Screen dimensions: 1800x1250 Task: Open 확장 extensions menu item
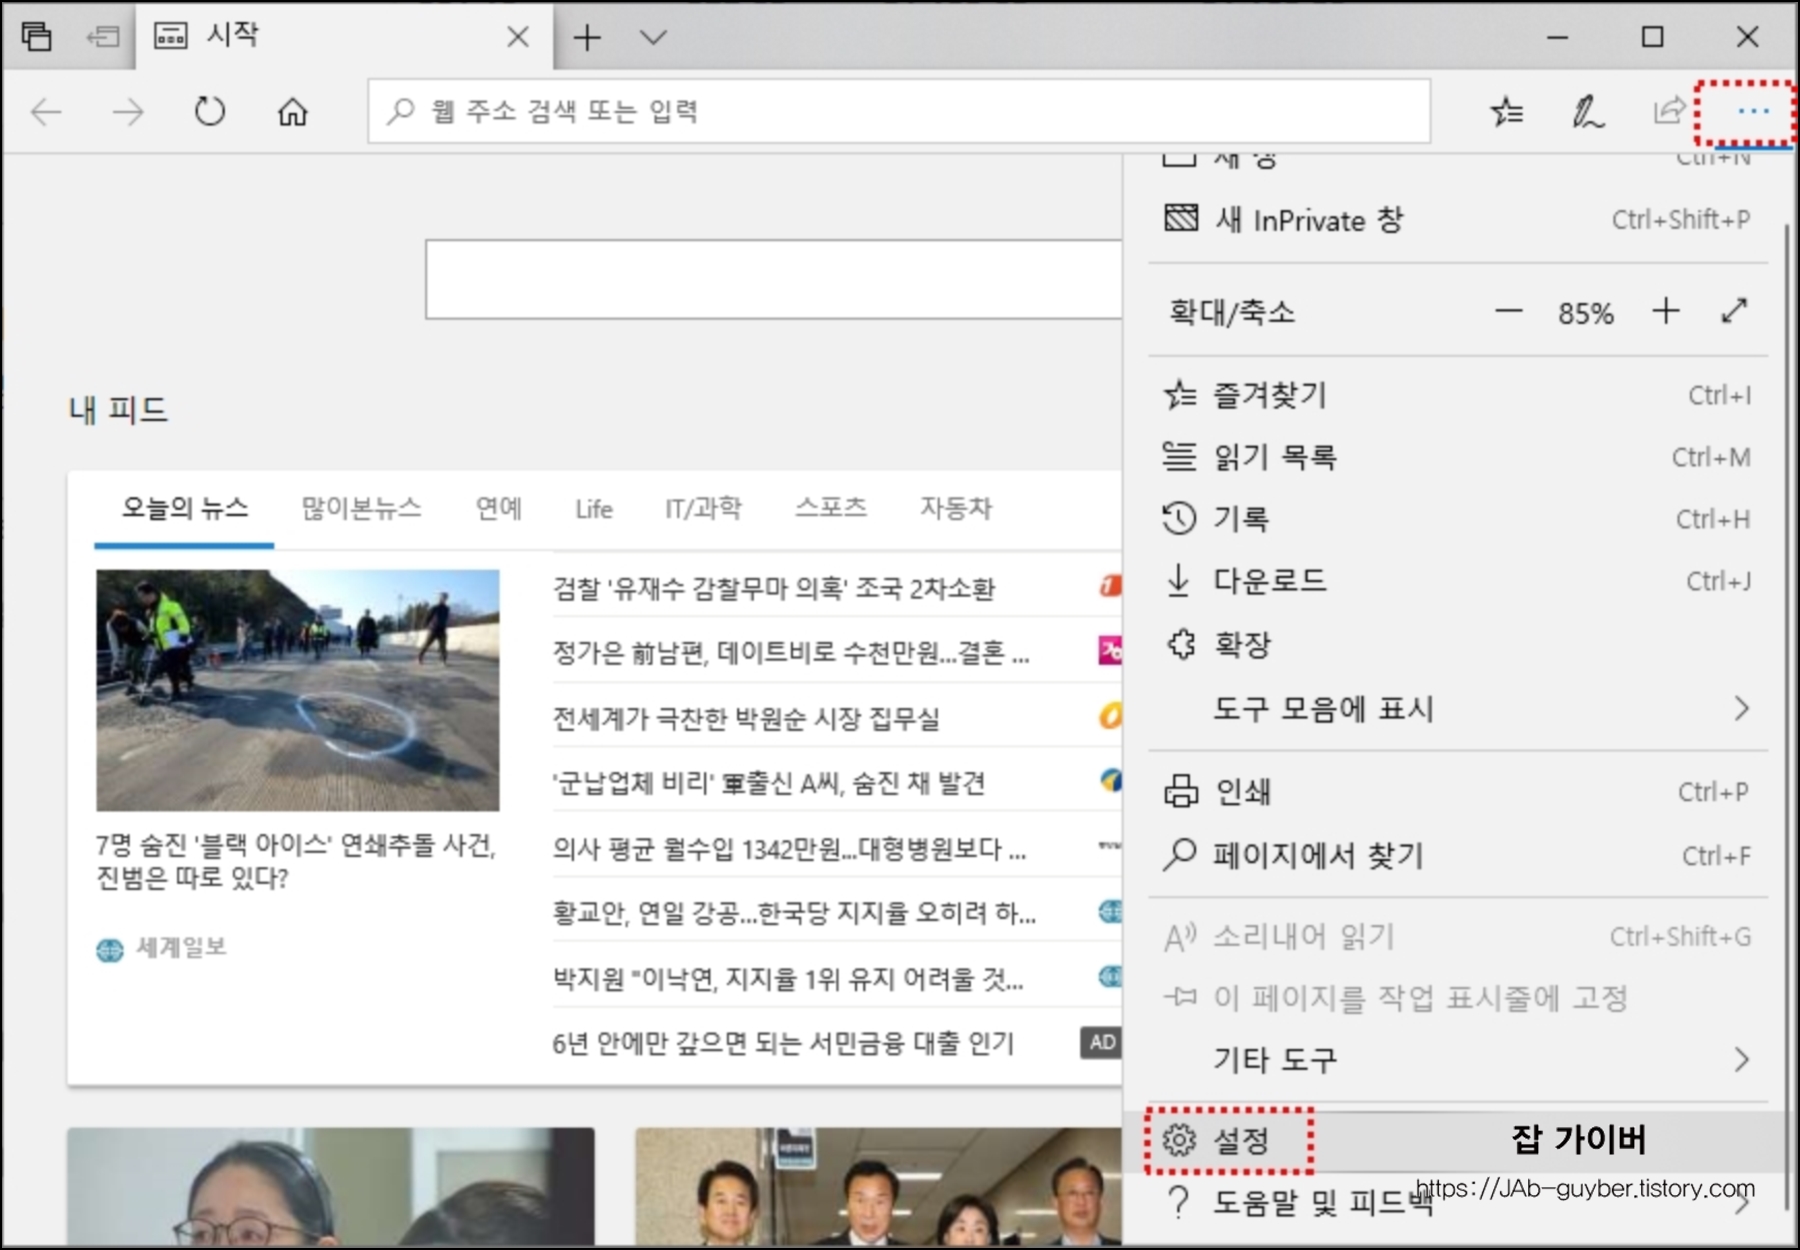coord(1457,644)
